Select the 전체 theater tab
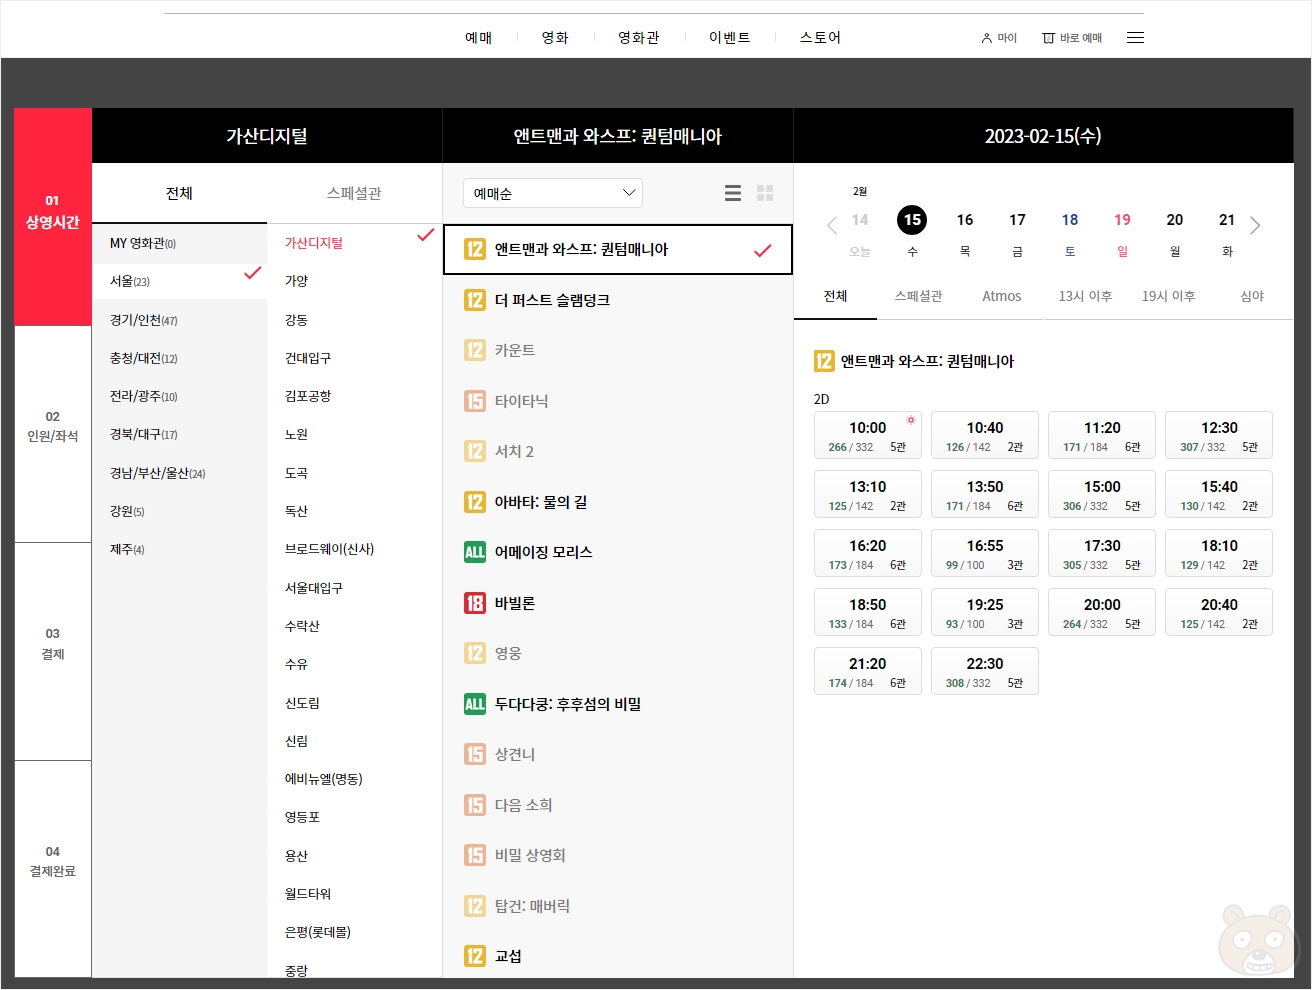Screen dimensions: 1312x990 pyautogui.click(x=179, y=193)
